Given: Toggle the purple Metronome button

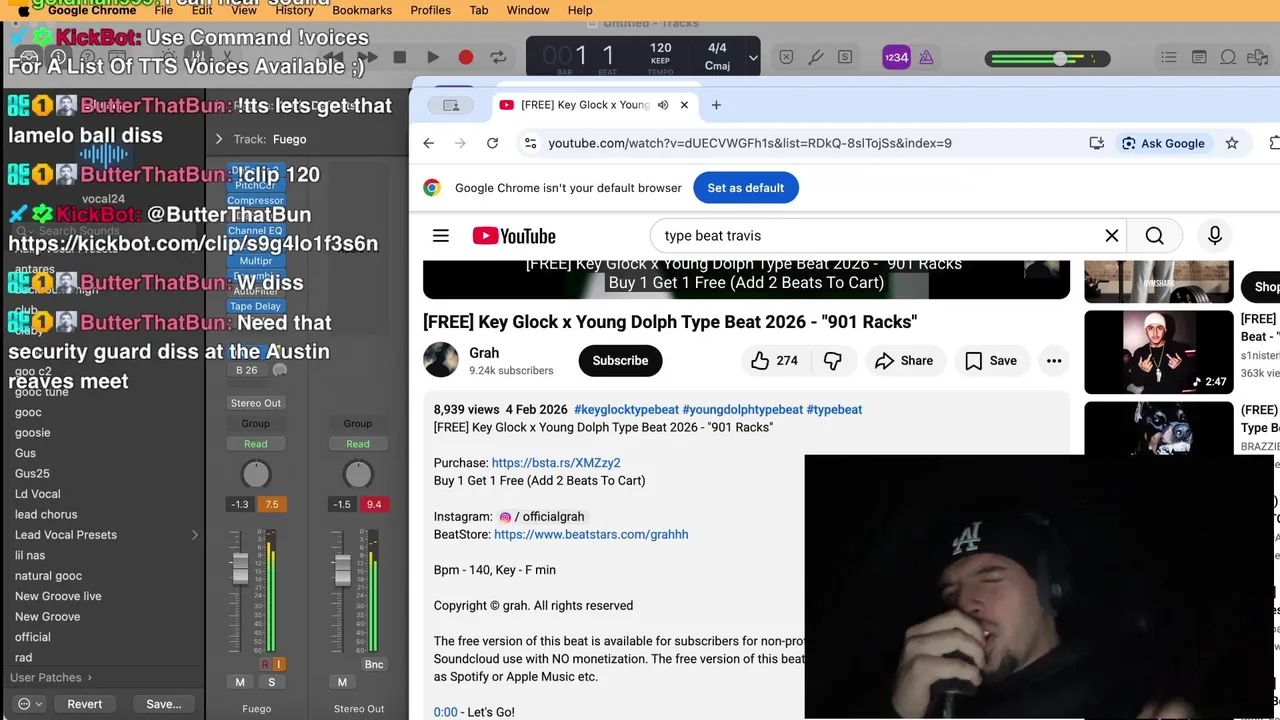Looking at the screenshot, I should tap(926, 58).
